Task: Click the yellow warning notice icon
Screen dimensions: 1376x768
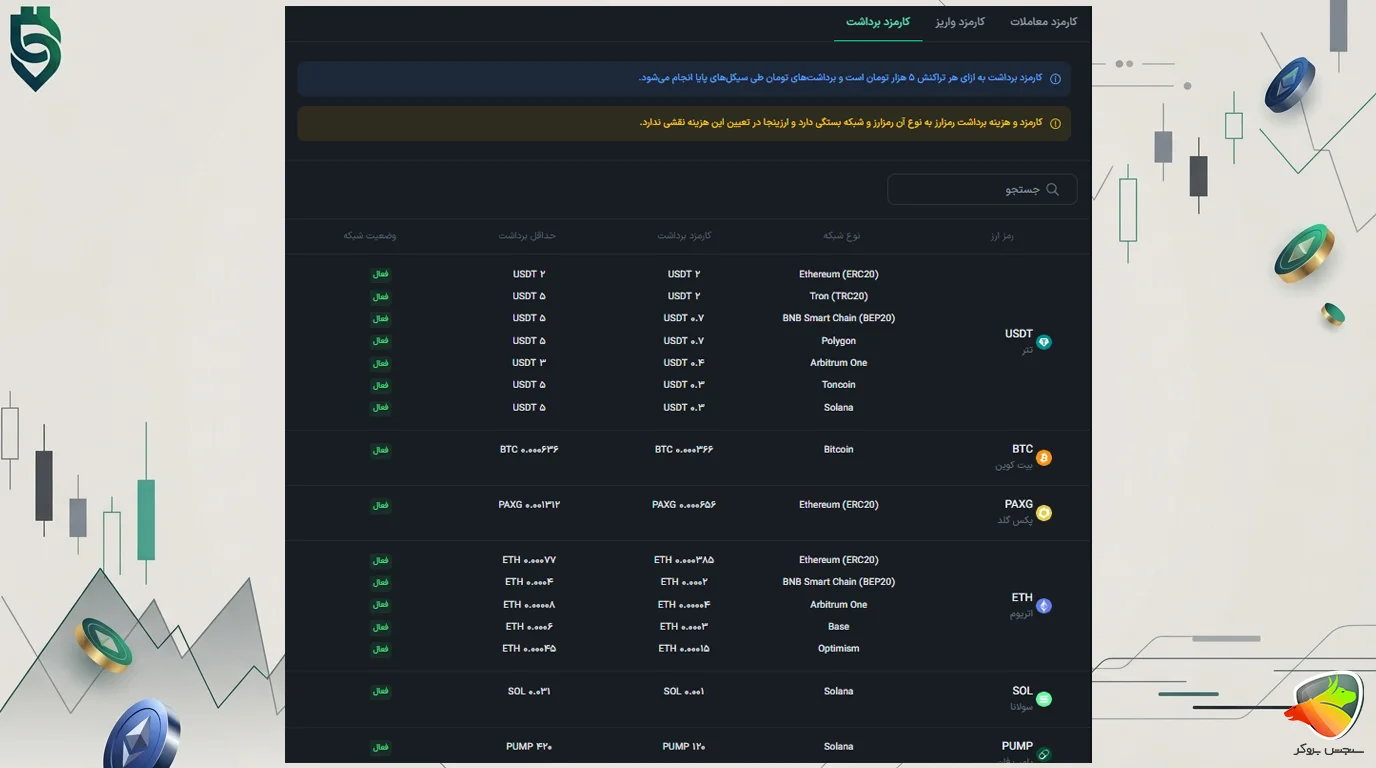Action: pos(1055,124)
